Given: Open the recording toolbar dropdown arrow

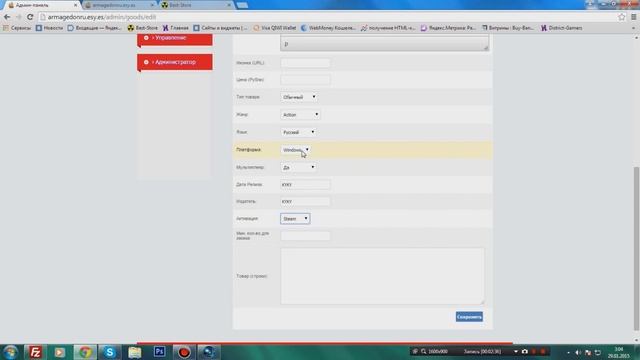Looking at the screenshot, I should pyautogui.click(x=516, y=351).
